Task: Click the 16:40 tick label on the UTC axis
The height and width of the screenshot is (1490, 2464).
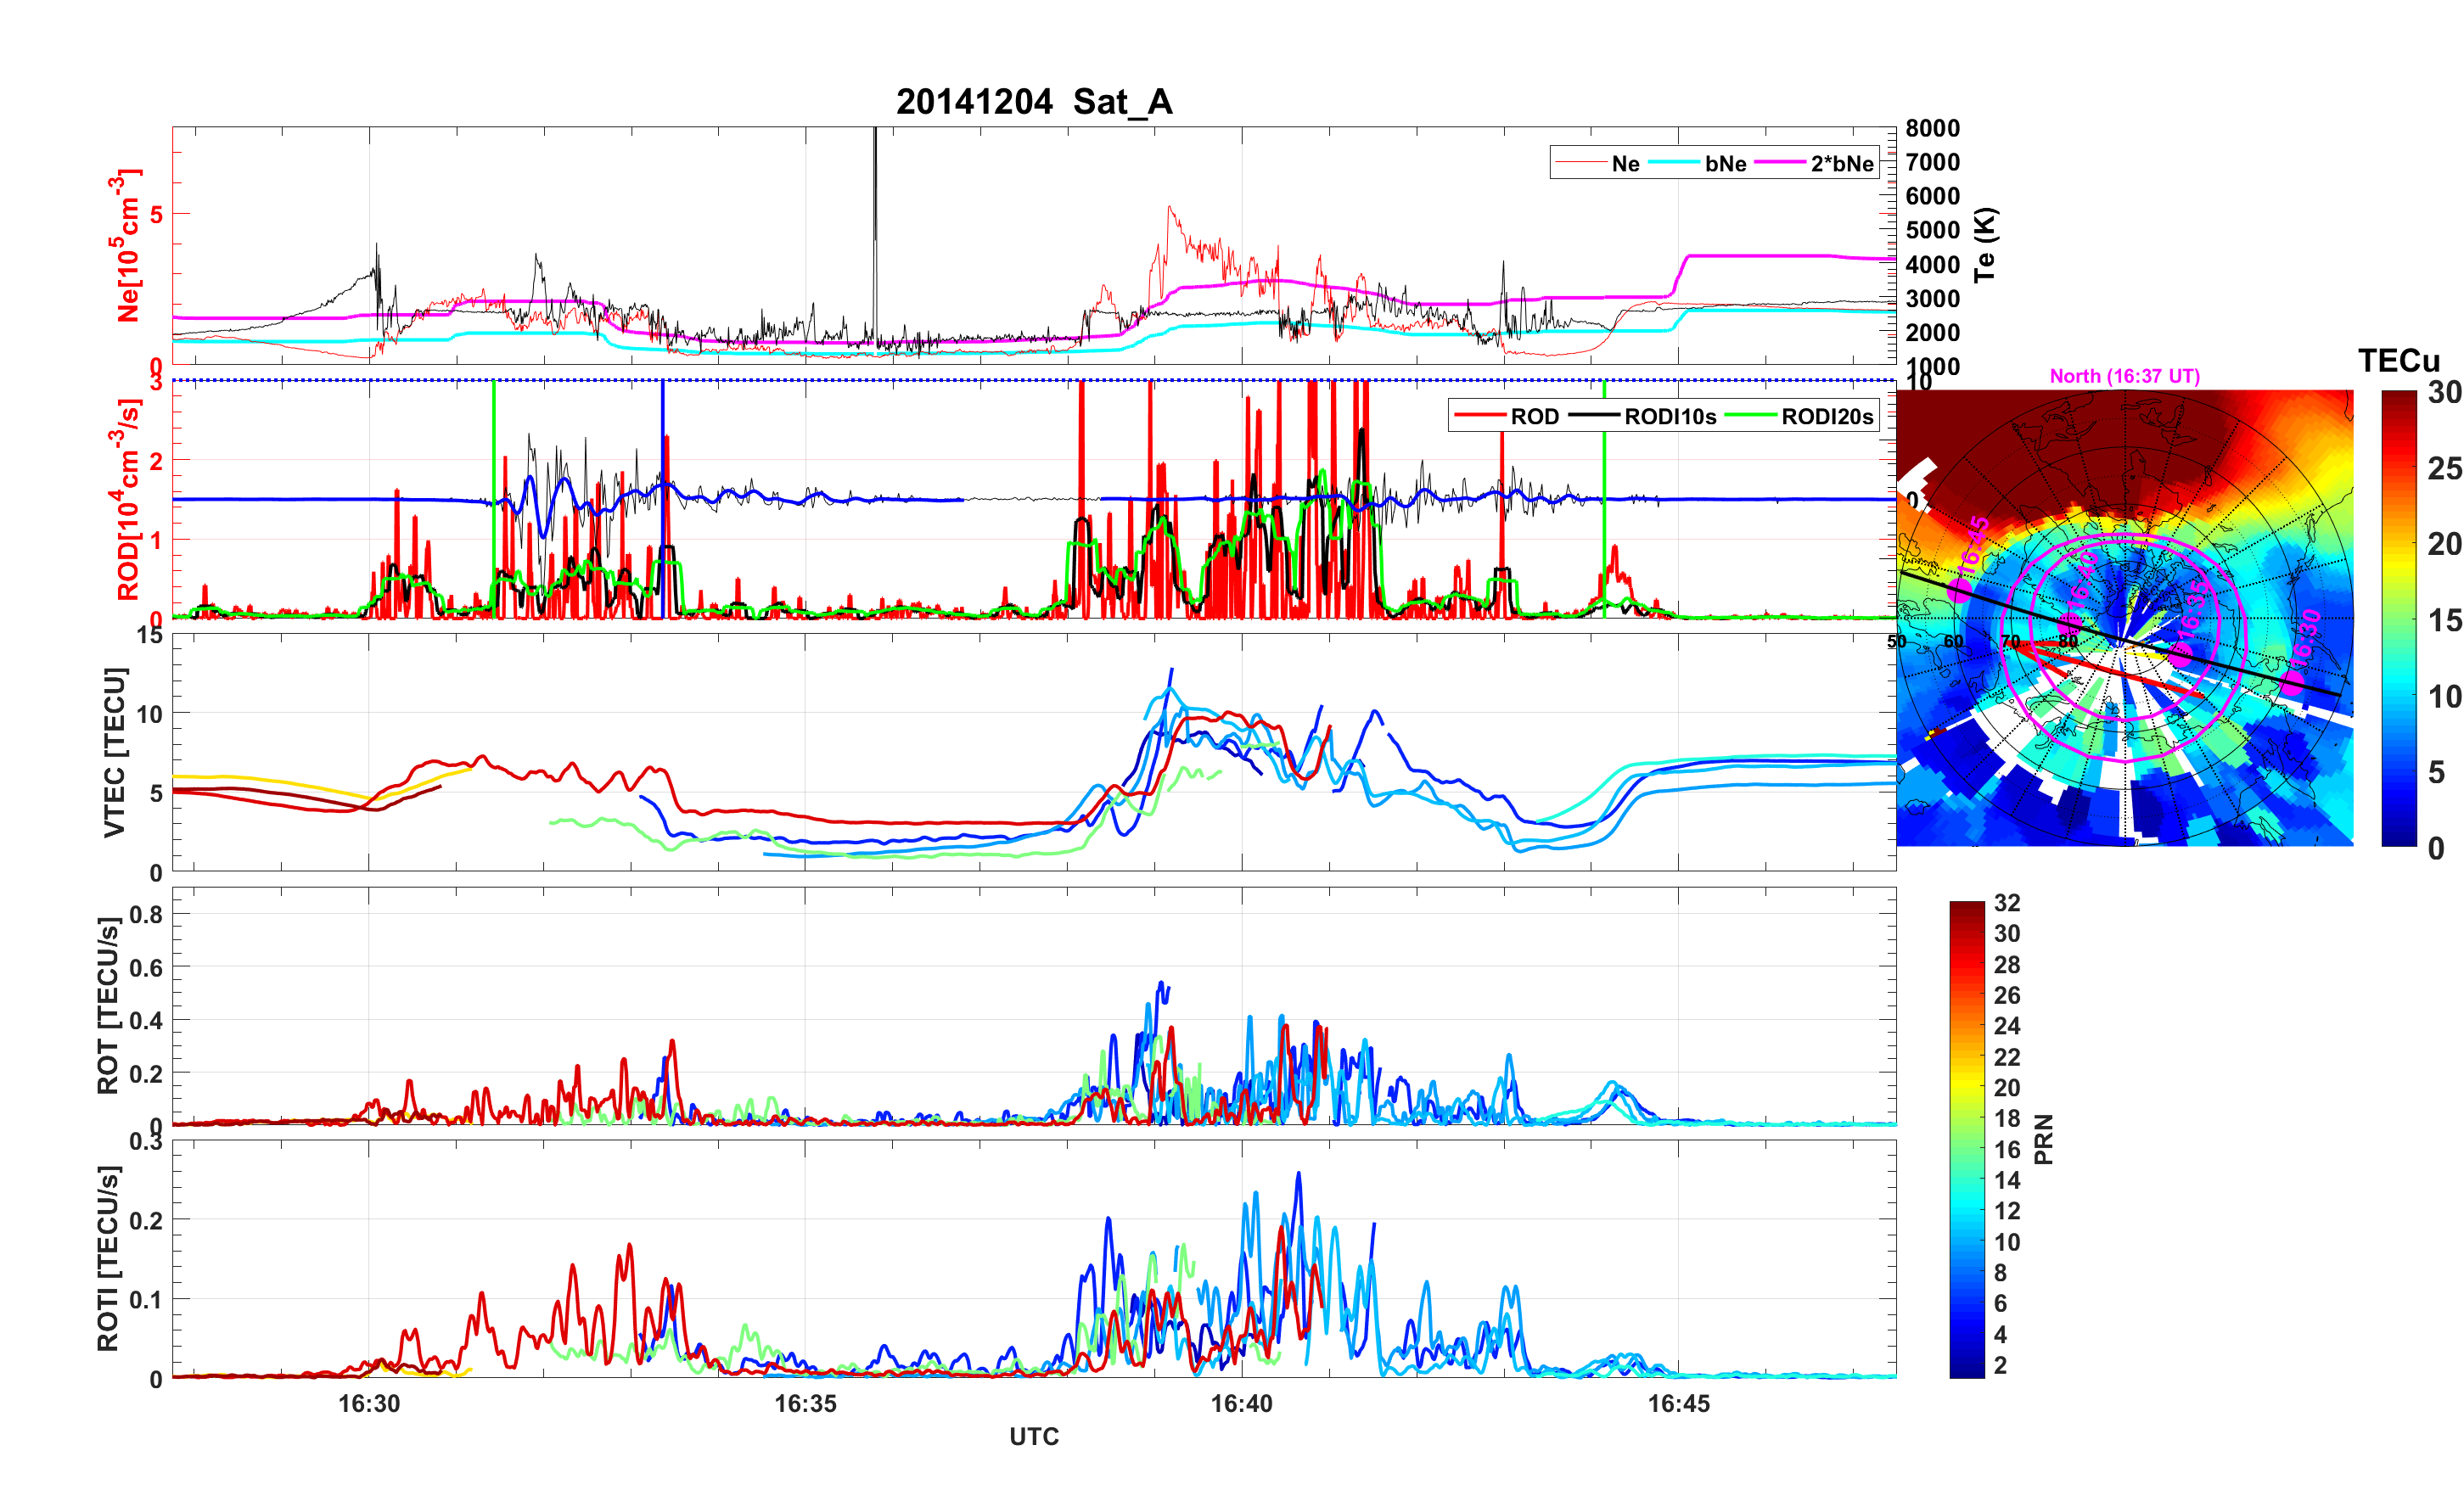Action: pyautogui.click(x=1241, y=1403)
